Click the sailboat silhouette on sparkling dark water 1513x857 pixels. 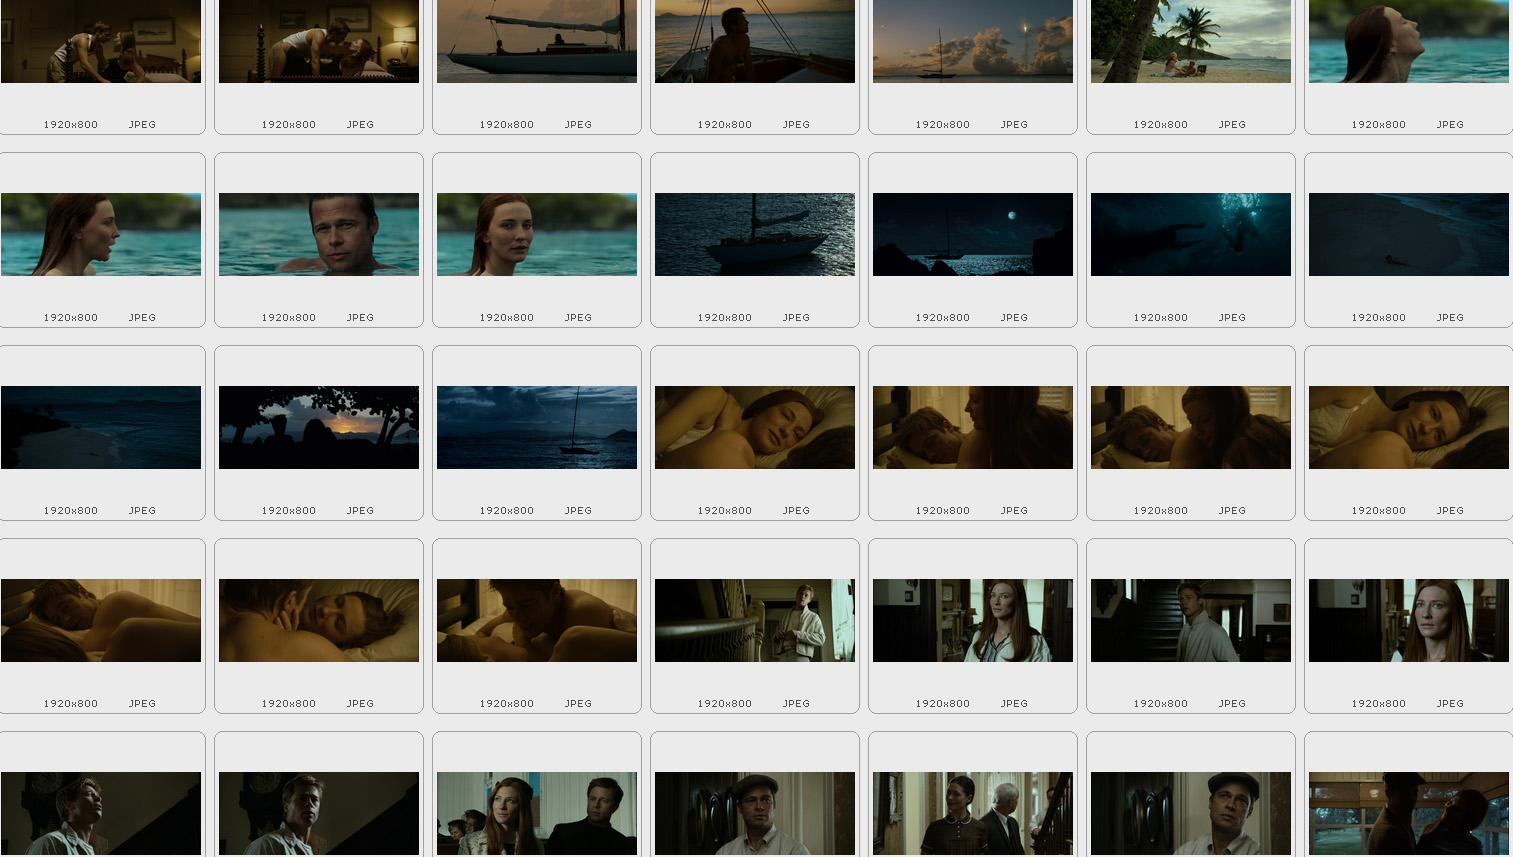754,234
